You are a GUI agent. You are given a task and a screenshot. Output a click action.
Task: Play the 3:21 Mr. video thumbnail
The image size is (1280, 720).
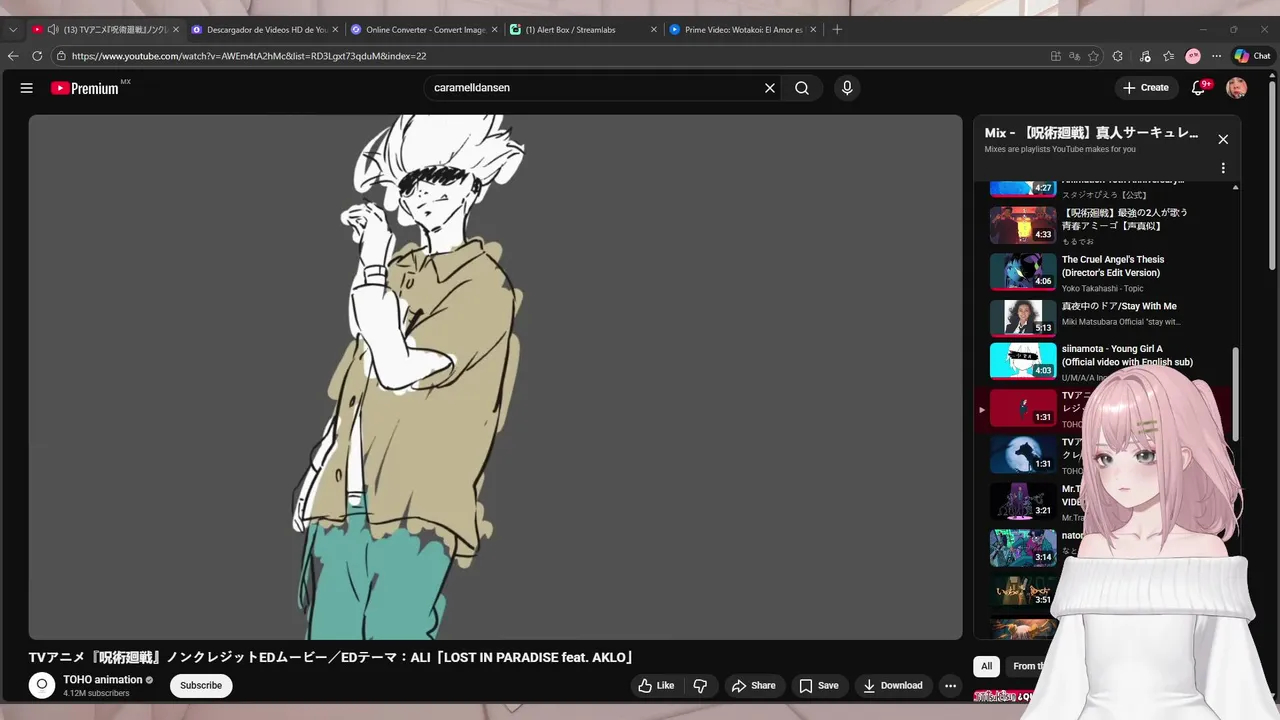coord(1023,501)
